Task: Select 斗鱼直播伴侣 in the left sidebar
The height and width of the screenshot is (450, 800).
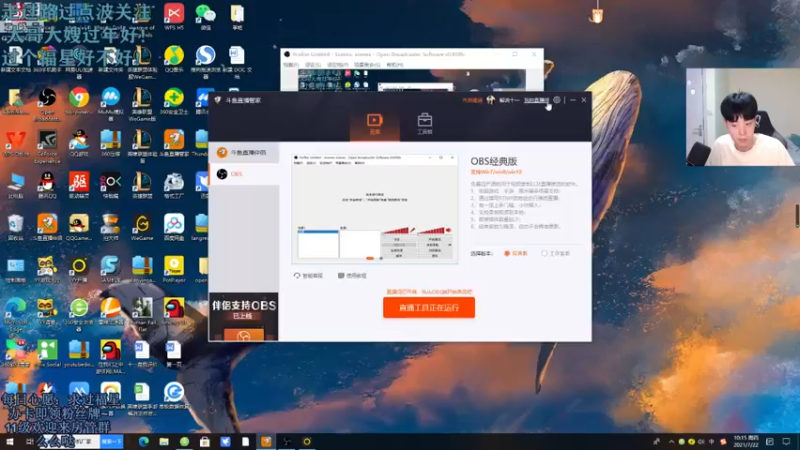Action: [x=244, y=153]
